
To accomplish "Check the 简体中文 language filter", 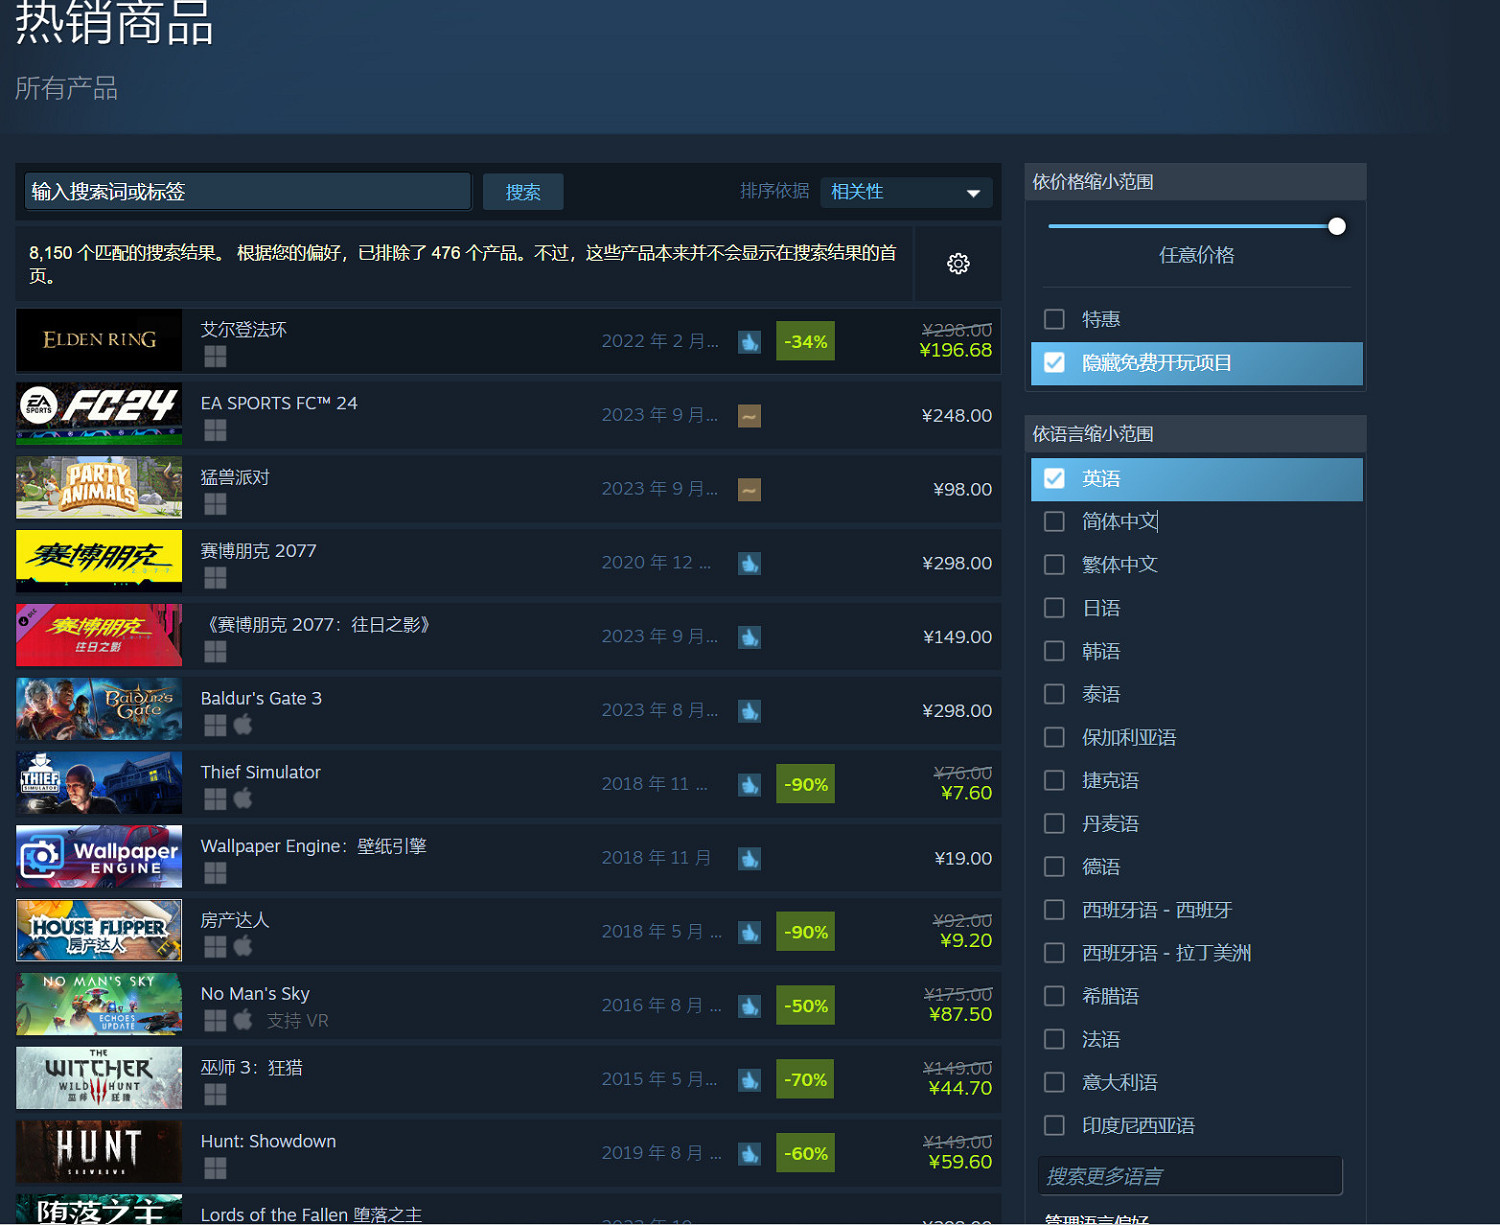I will pyautogui.click(x=1053, y=521).
